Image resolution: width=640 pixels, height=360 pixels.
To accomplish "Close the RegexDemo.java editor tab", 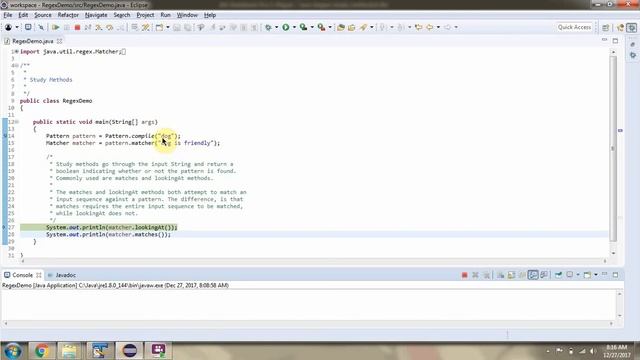I will click(60, 41).
